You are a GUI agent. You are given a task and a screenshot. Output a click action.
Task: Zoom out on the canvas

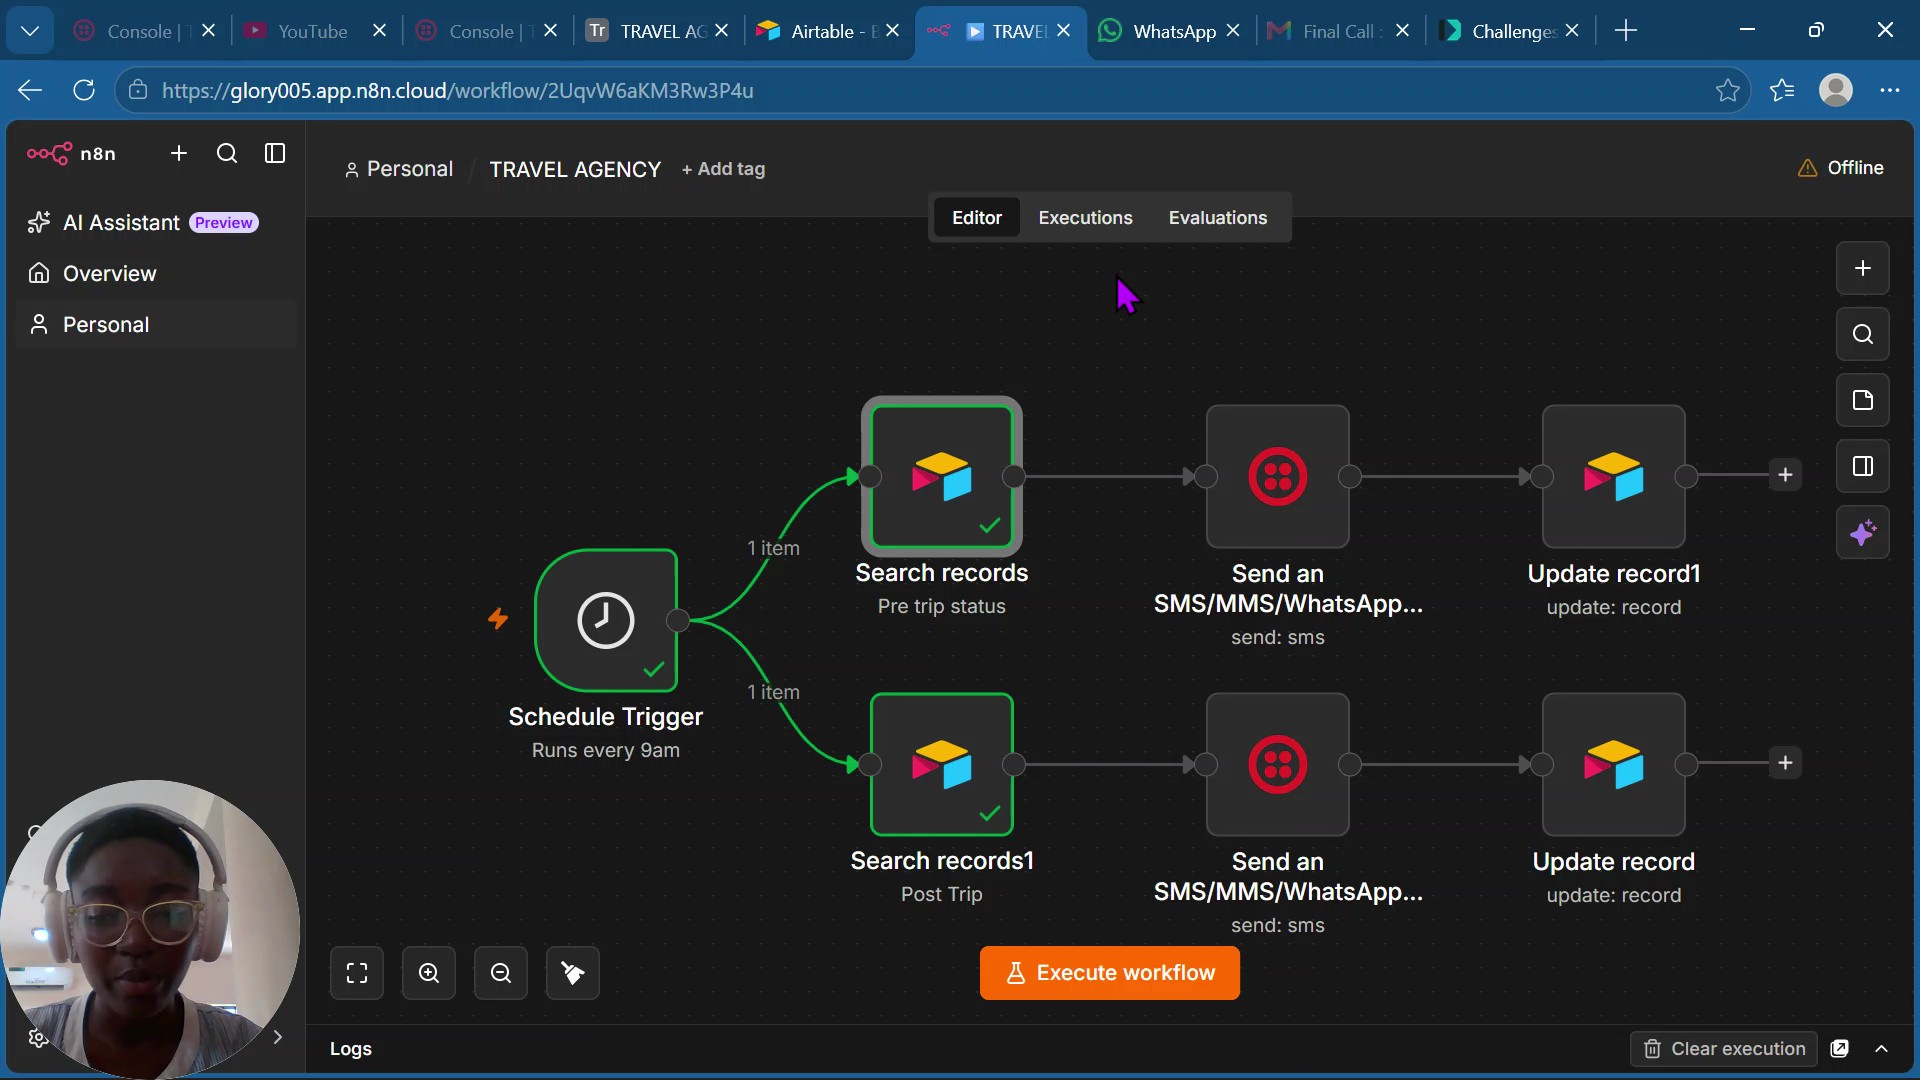pyautogui.click(x=501, y=973)
